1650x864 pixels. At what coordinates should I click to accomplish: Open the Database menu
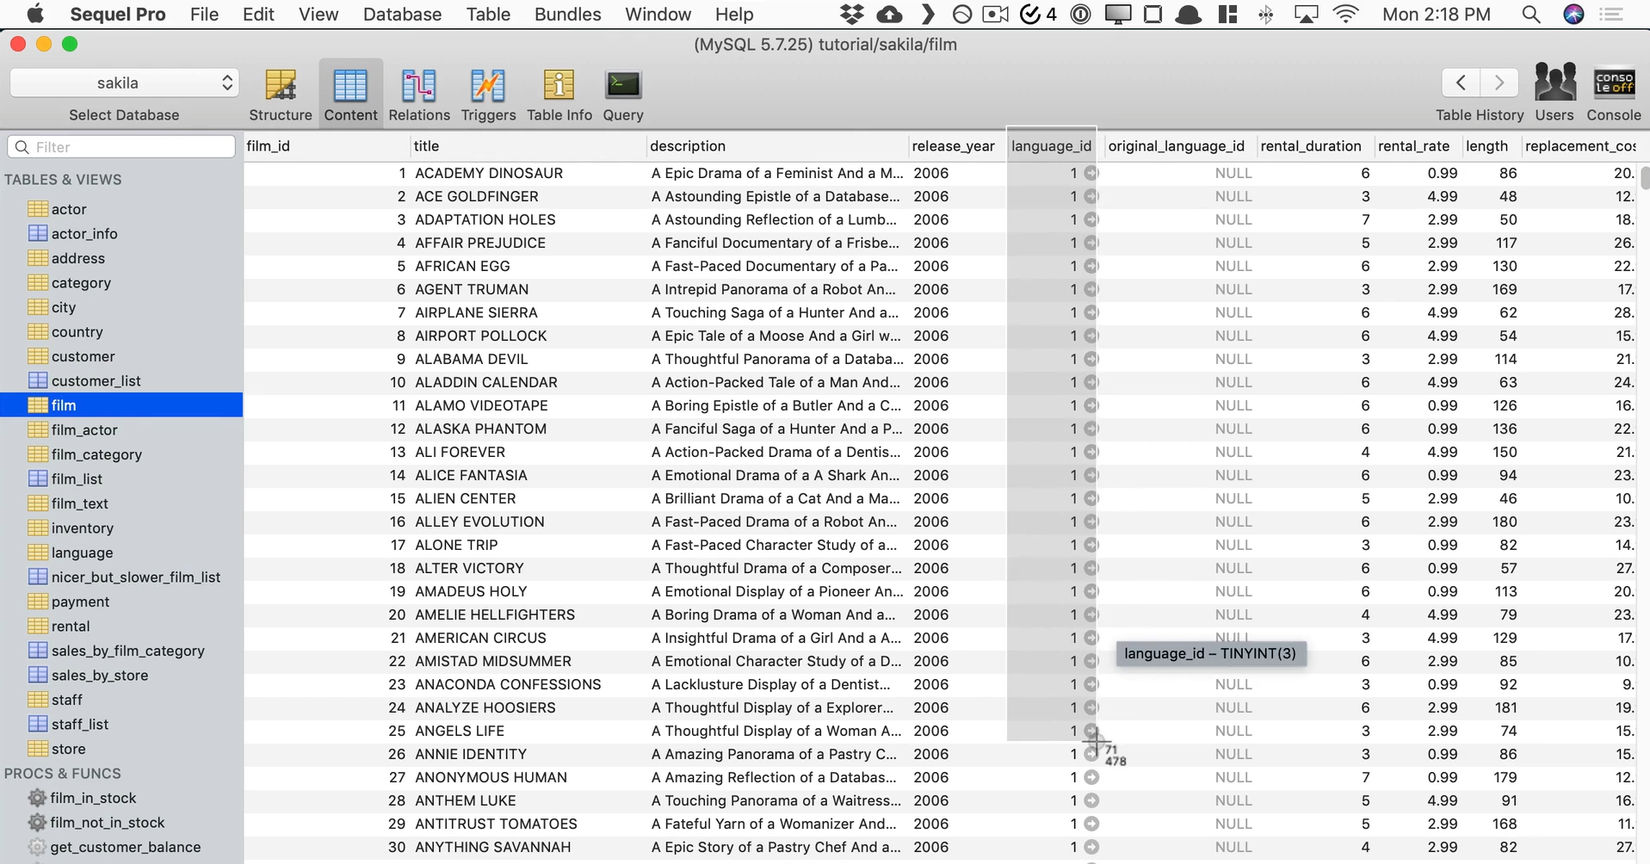click(x=402, y=14)
